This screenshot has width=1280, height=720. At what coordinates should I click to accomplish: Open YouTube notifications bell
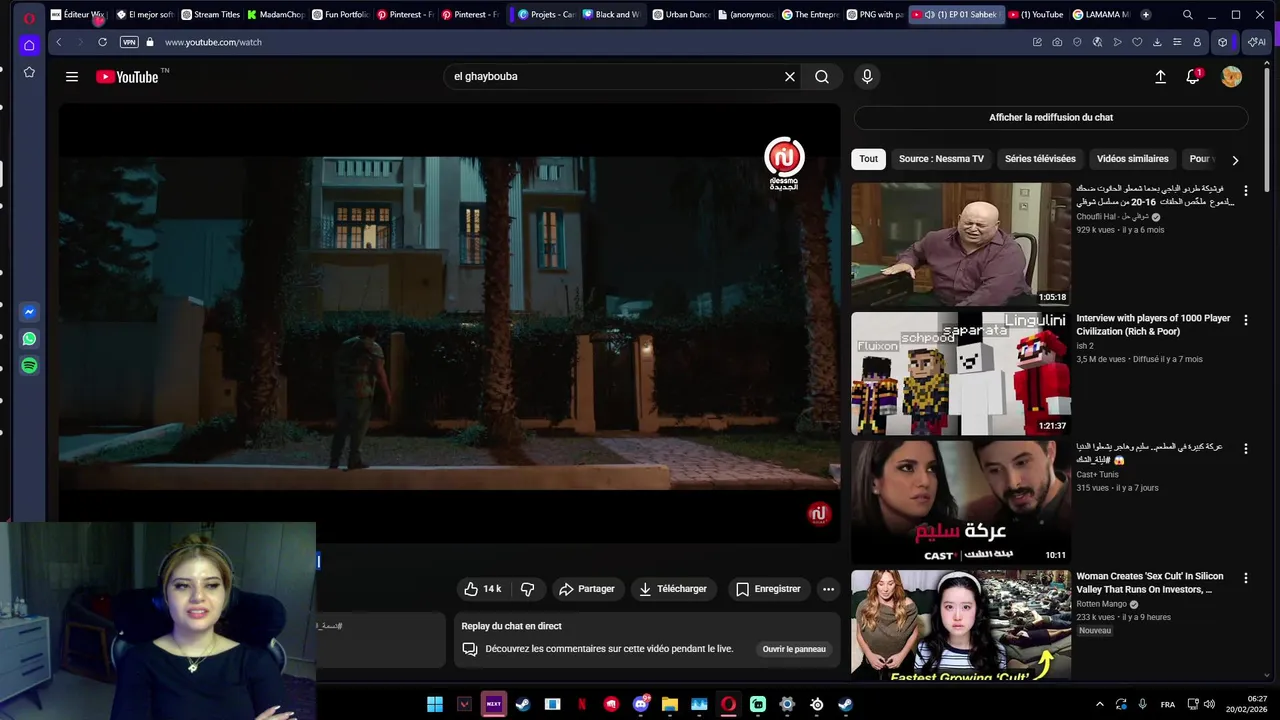pyautogui.click(x=1193, y=76)
